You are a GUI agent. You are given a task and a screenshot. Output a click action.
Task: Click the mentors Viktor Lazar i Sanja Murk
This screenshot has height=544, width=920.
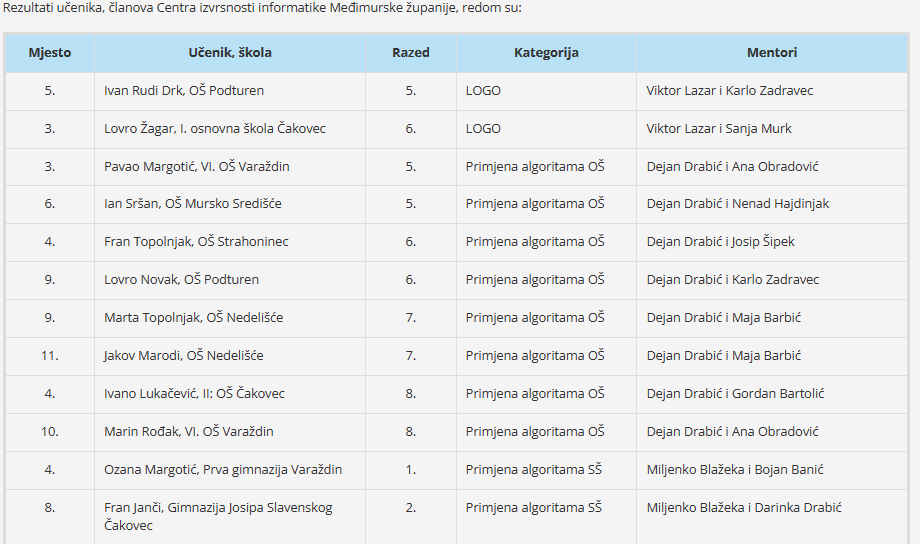719,129
